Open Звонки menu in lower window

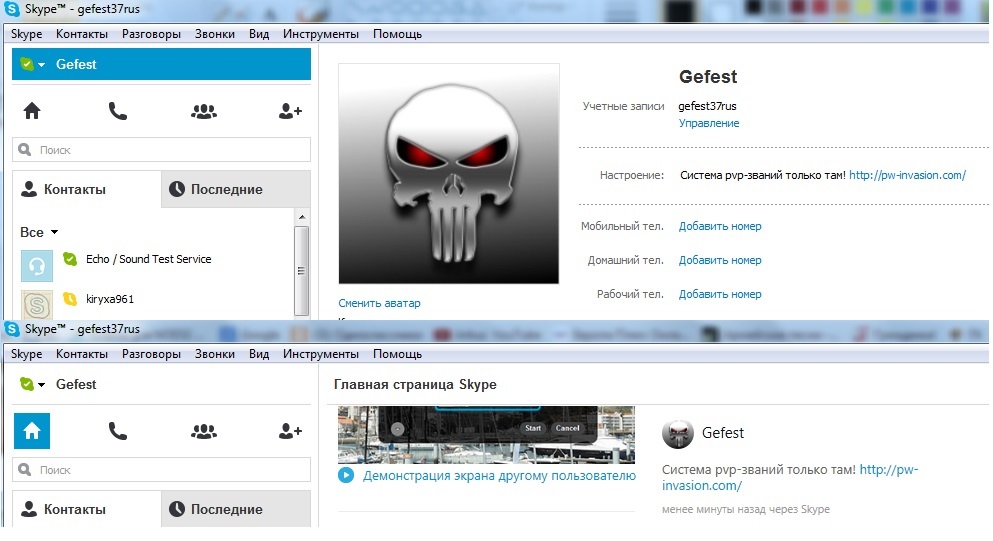(x=215, y=354)
